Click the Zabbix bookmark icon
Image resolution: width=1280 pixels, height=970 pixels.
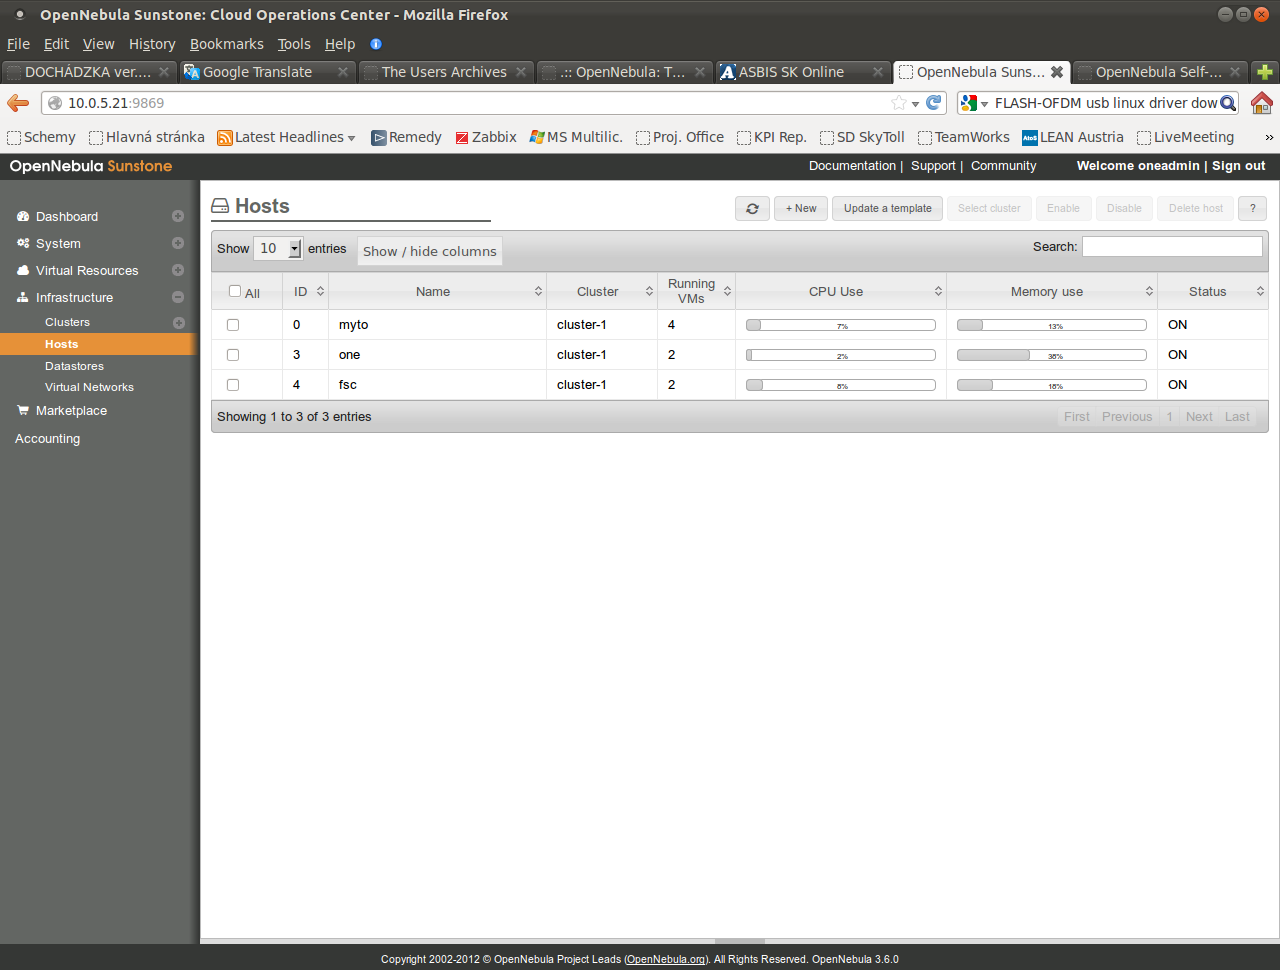462,138
